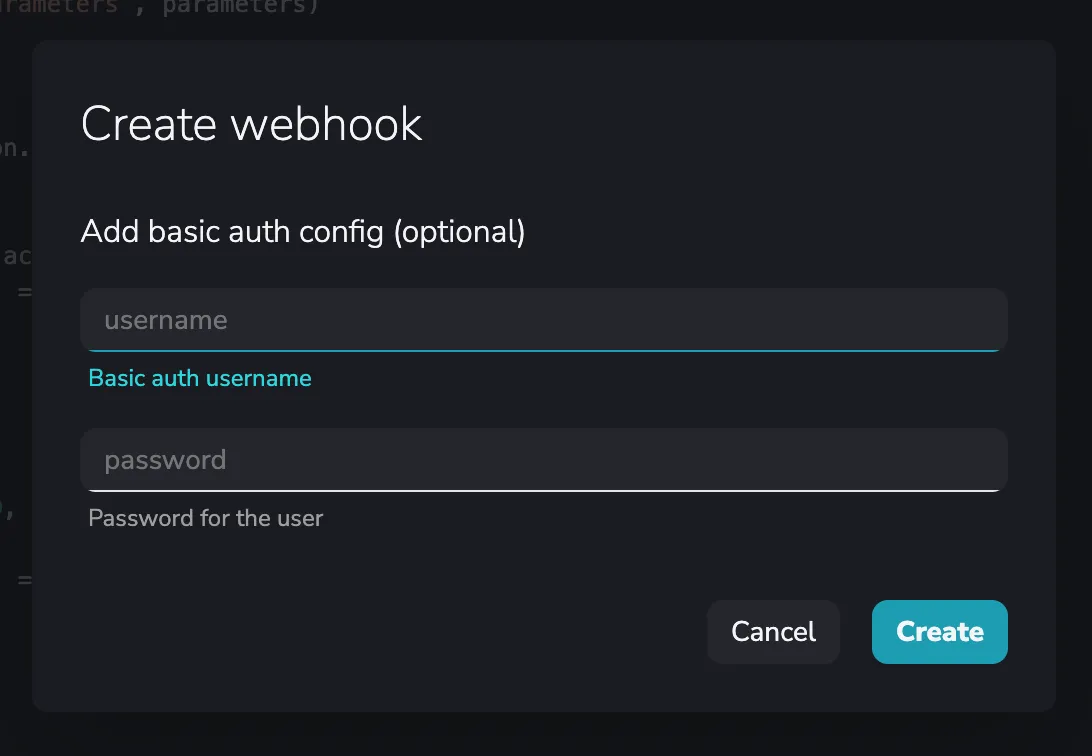Click the white underline of the password field
The height and width of the screenshot is (756, 1092).
pos(543,490)
